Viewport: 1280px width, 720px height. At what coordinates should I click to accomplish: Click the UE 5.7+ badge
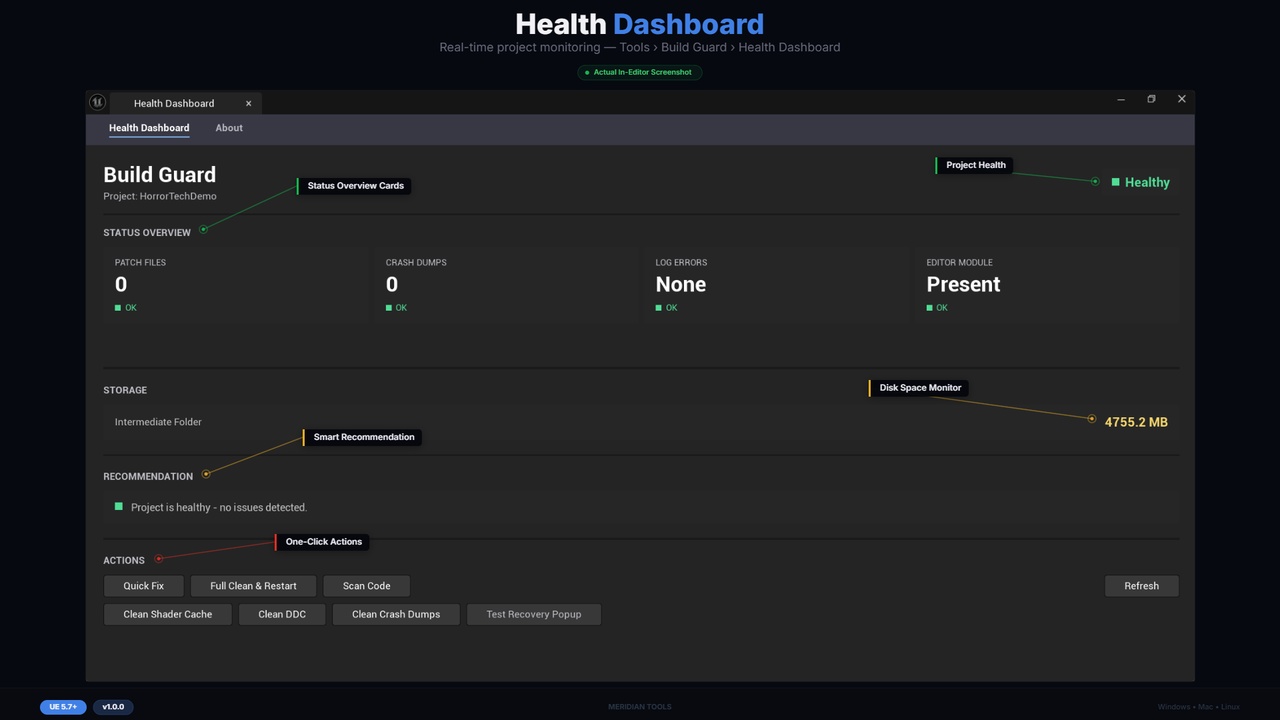pyautogui.click(x=63, y=707)
